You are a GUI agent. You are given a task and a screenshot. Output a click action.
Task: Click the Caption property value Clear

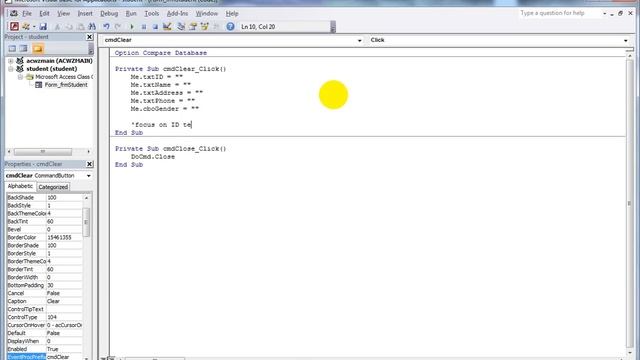click(x=64, y=301)
